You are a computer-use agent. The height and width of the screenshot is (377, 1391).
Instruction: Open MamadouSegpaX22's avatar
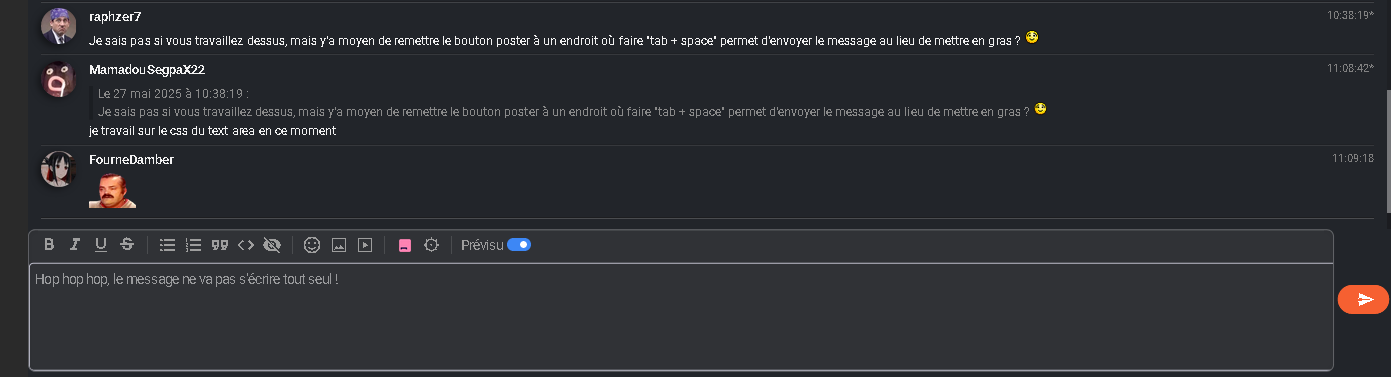click(x=58, y=80)
